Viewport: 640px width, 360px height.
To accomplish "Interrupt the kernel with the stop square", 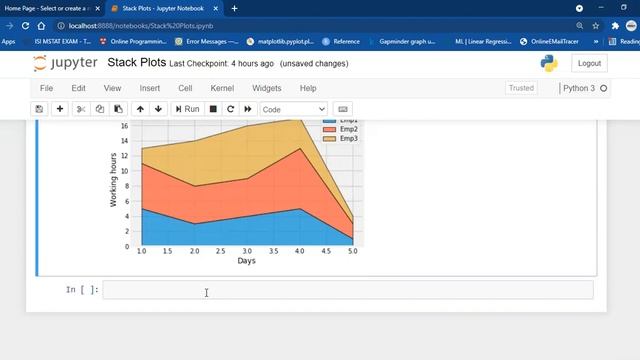I will (213, 109).
